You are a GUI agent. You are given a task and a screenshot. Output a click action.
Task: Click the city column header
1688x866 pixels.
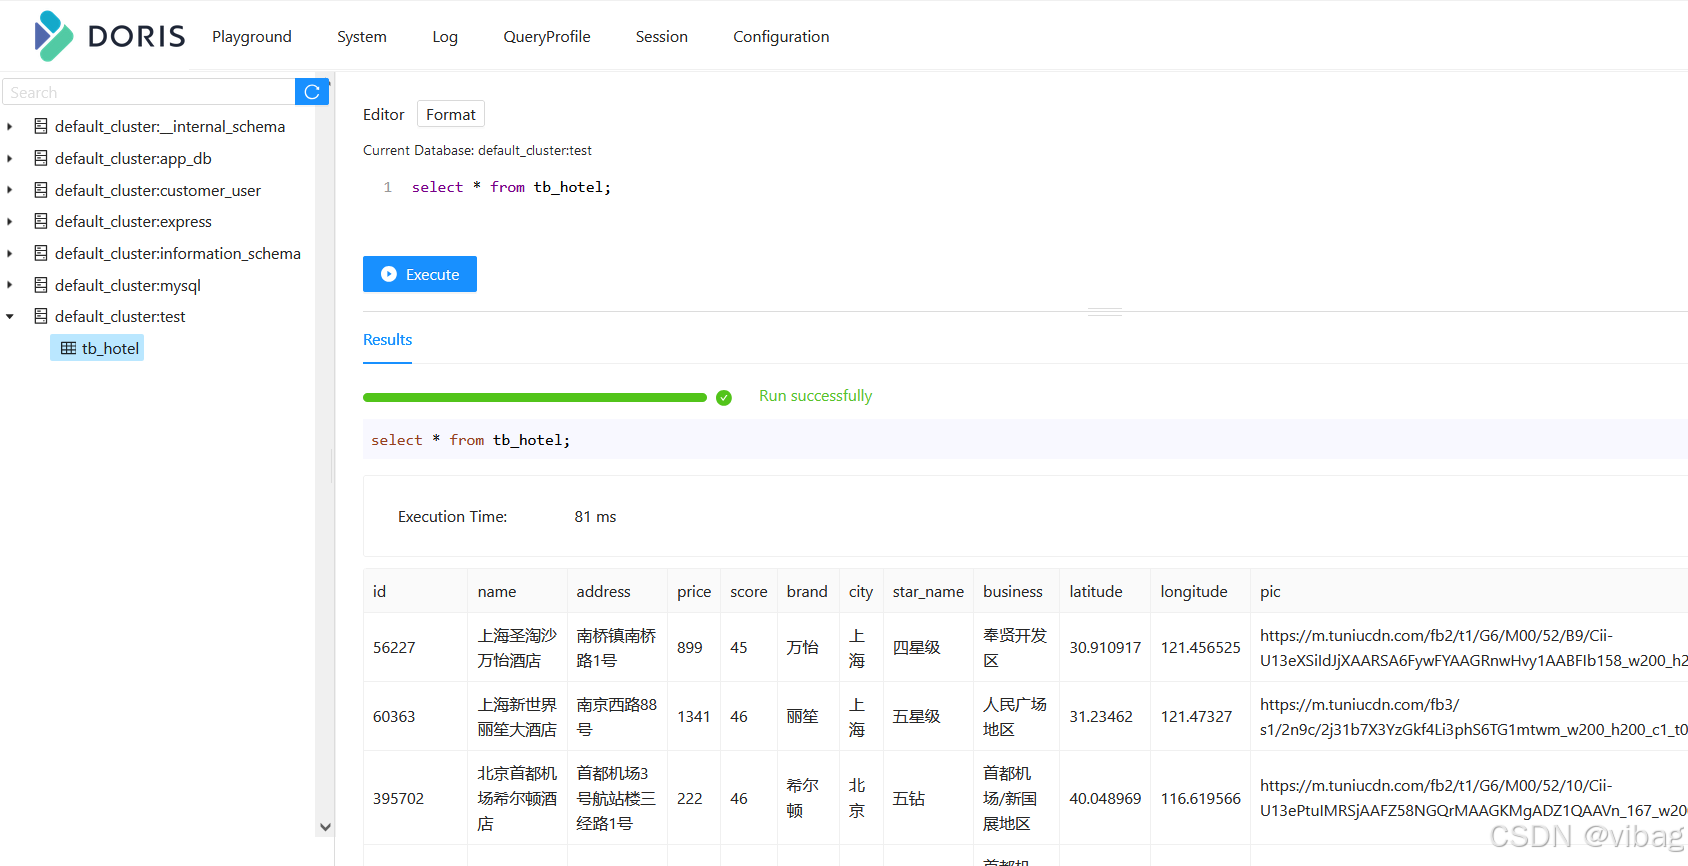point(861,592)
